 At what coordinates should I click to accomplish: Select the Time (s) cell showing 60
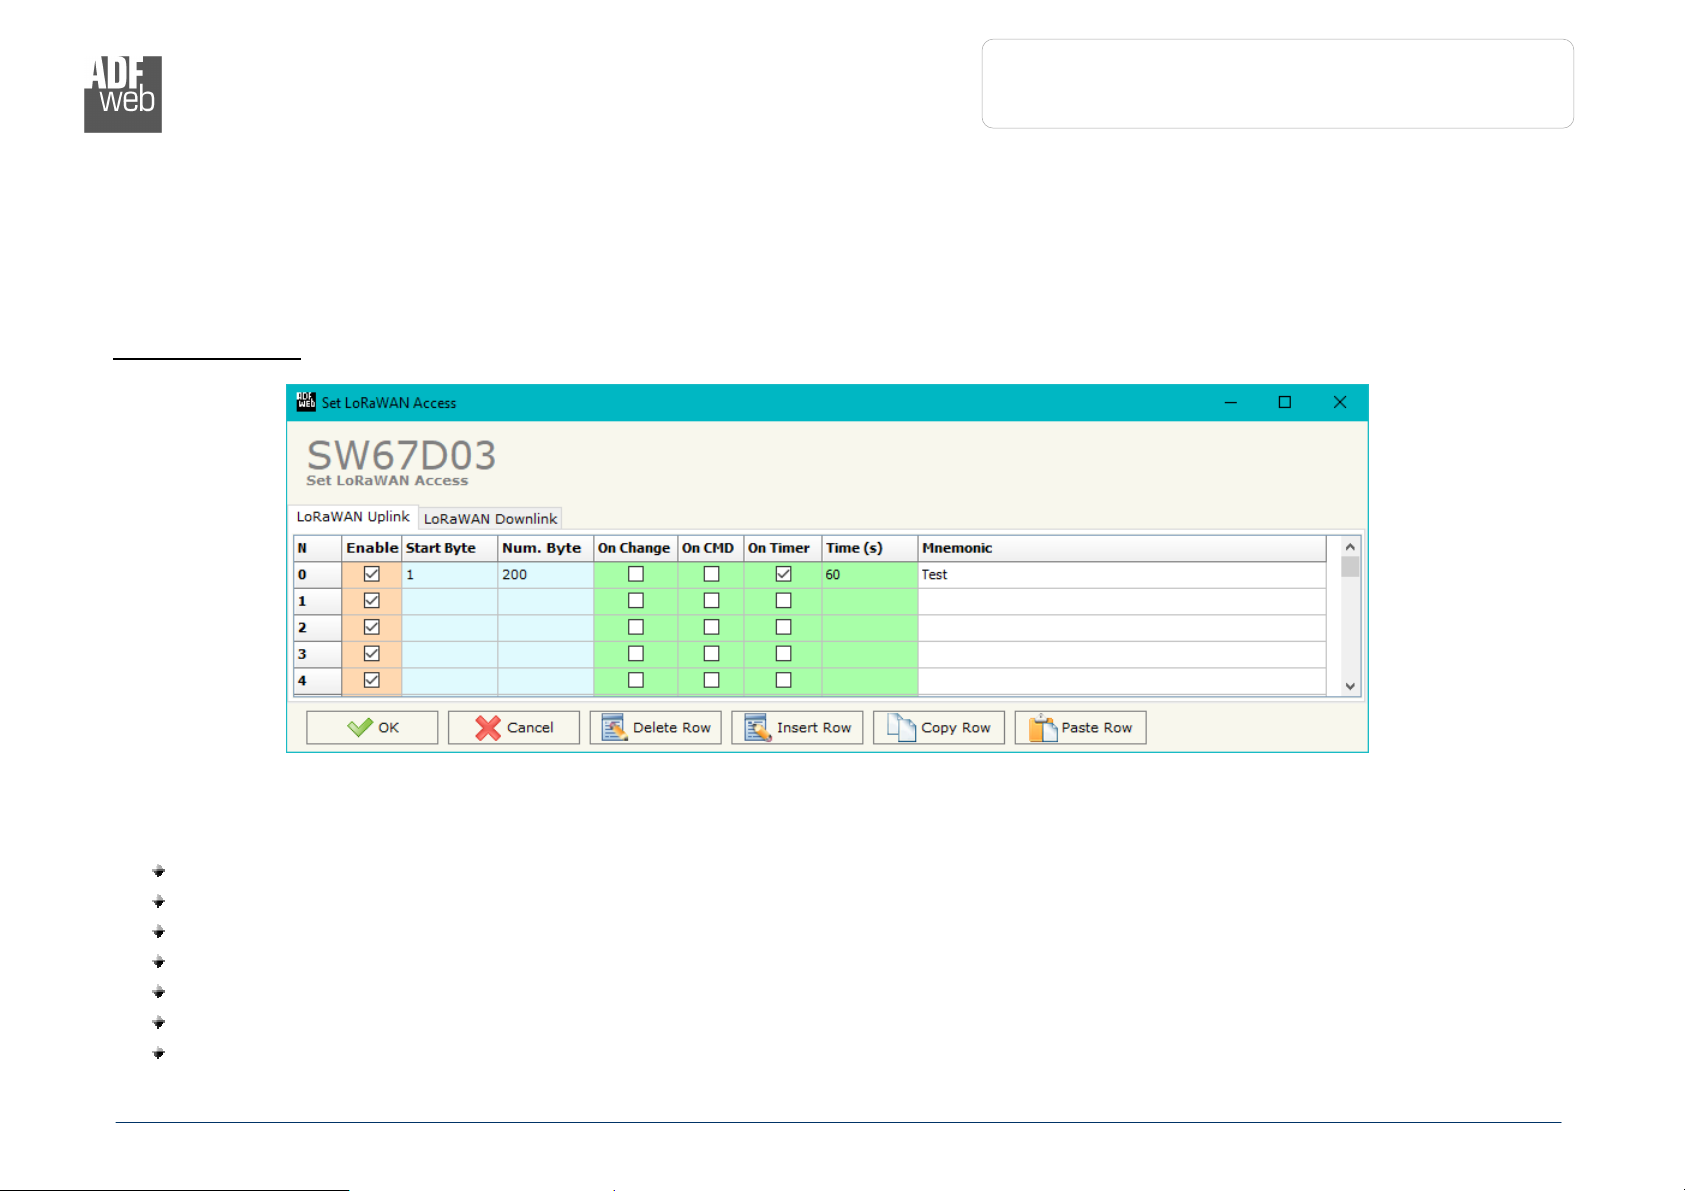tap(870, 575)
